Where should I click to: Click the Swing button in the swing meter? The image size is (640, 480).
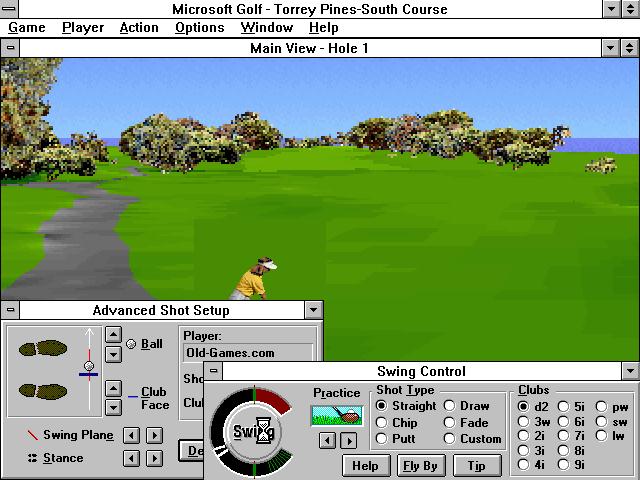tap(253, 431)
